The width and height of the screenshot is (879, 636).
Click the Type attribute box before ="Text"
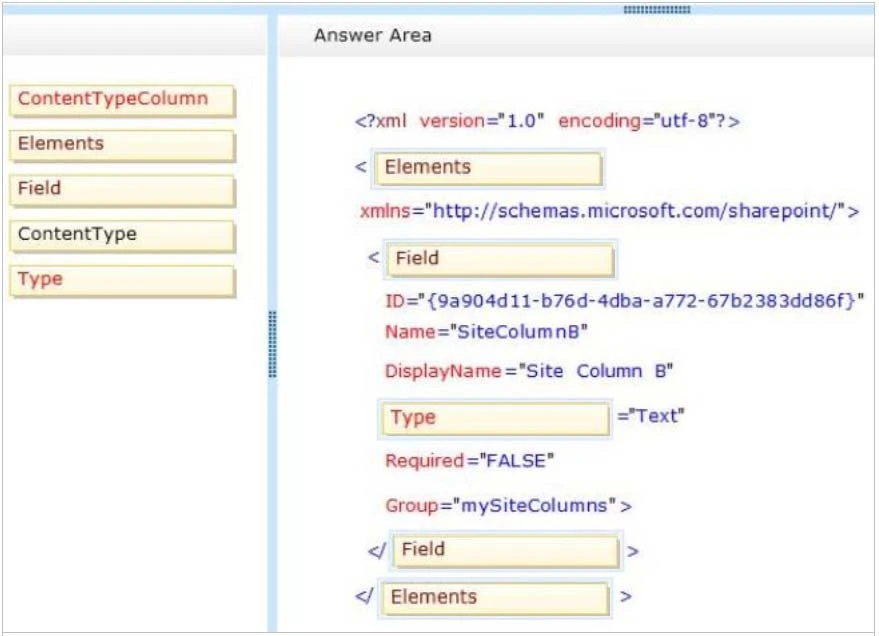495,418
